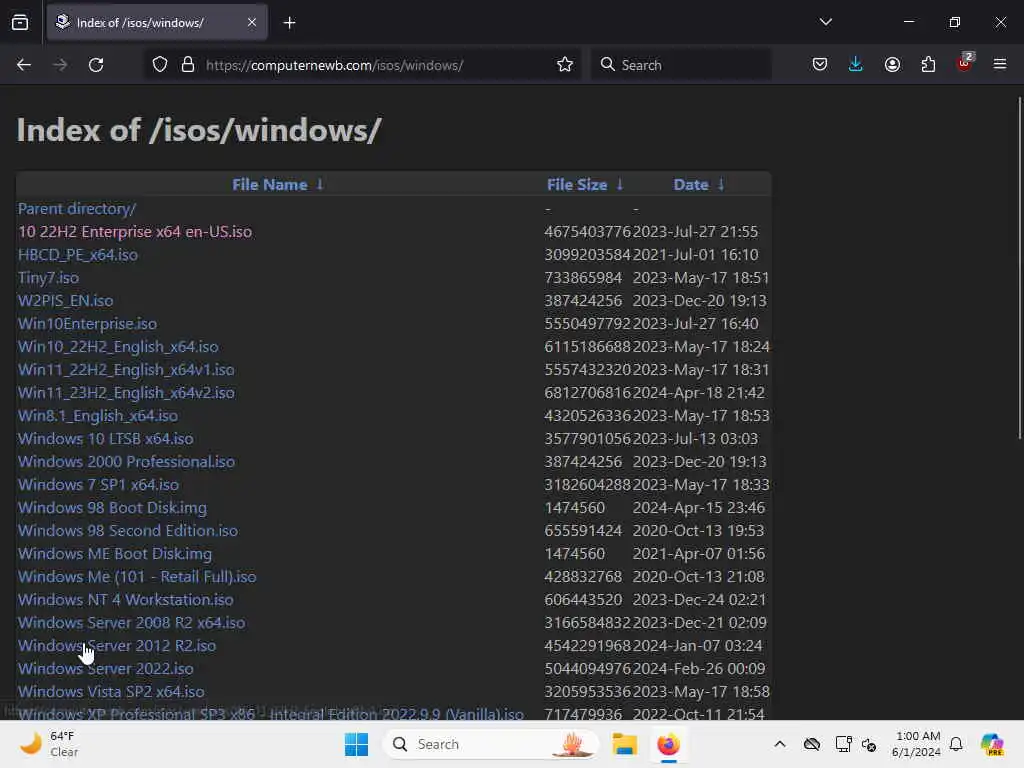1024x768 pixels.
Task: Open the Windows Start menu
Action: point(357,744)
